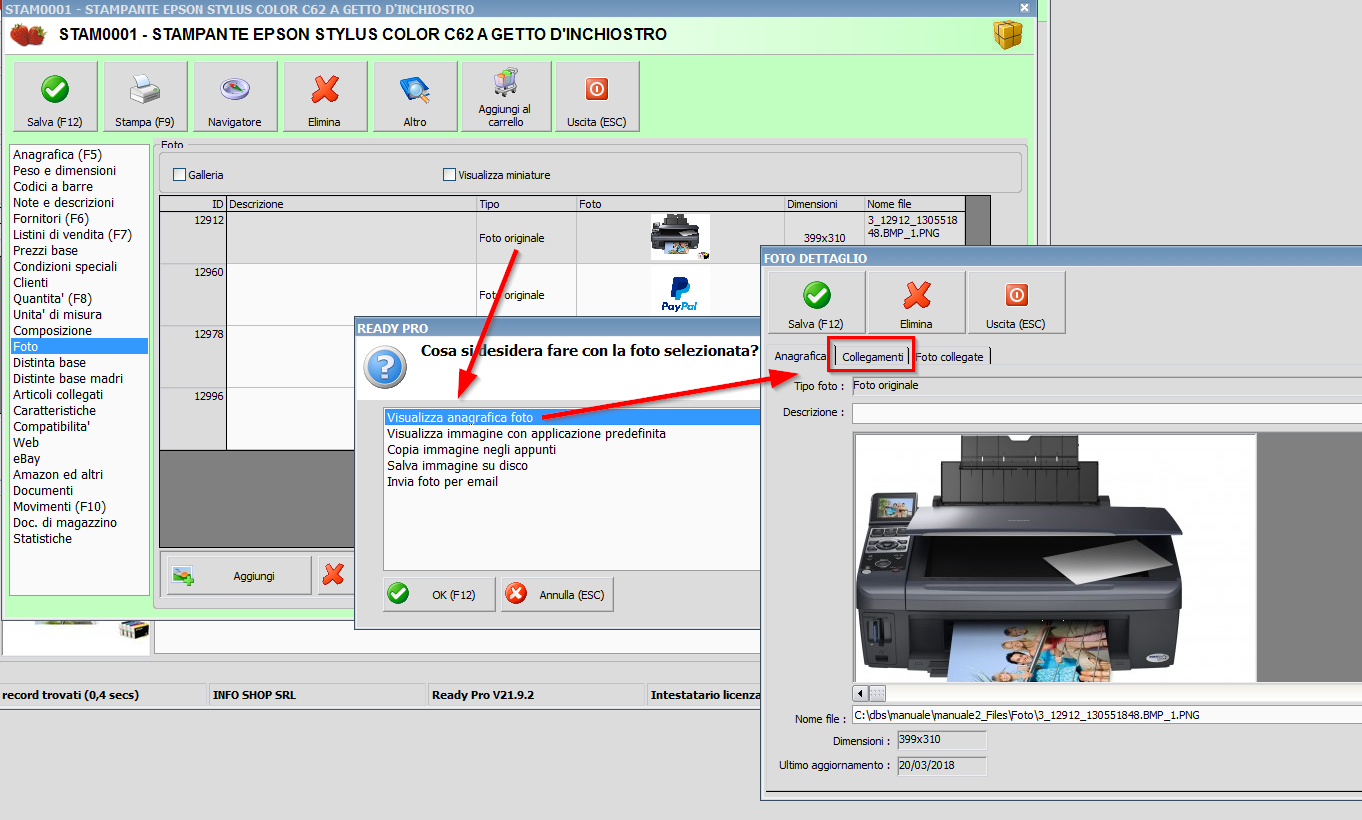Screen dimensions: 1362x820
Task: Click the Descrizione field in Foto Dettaglio
Action: (x=1106, y=412)
